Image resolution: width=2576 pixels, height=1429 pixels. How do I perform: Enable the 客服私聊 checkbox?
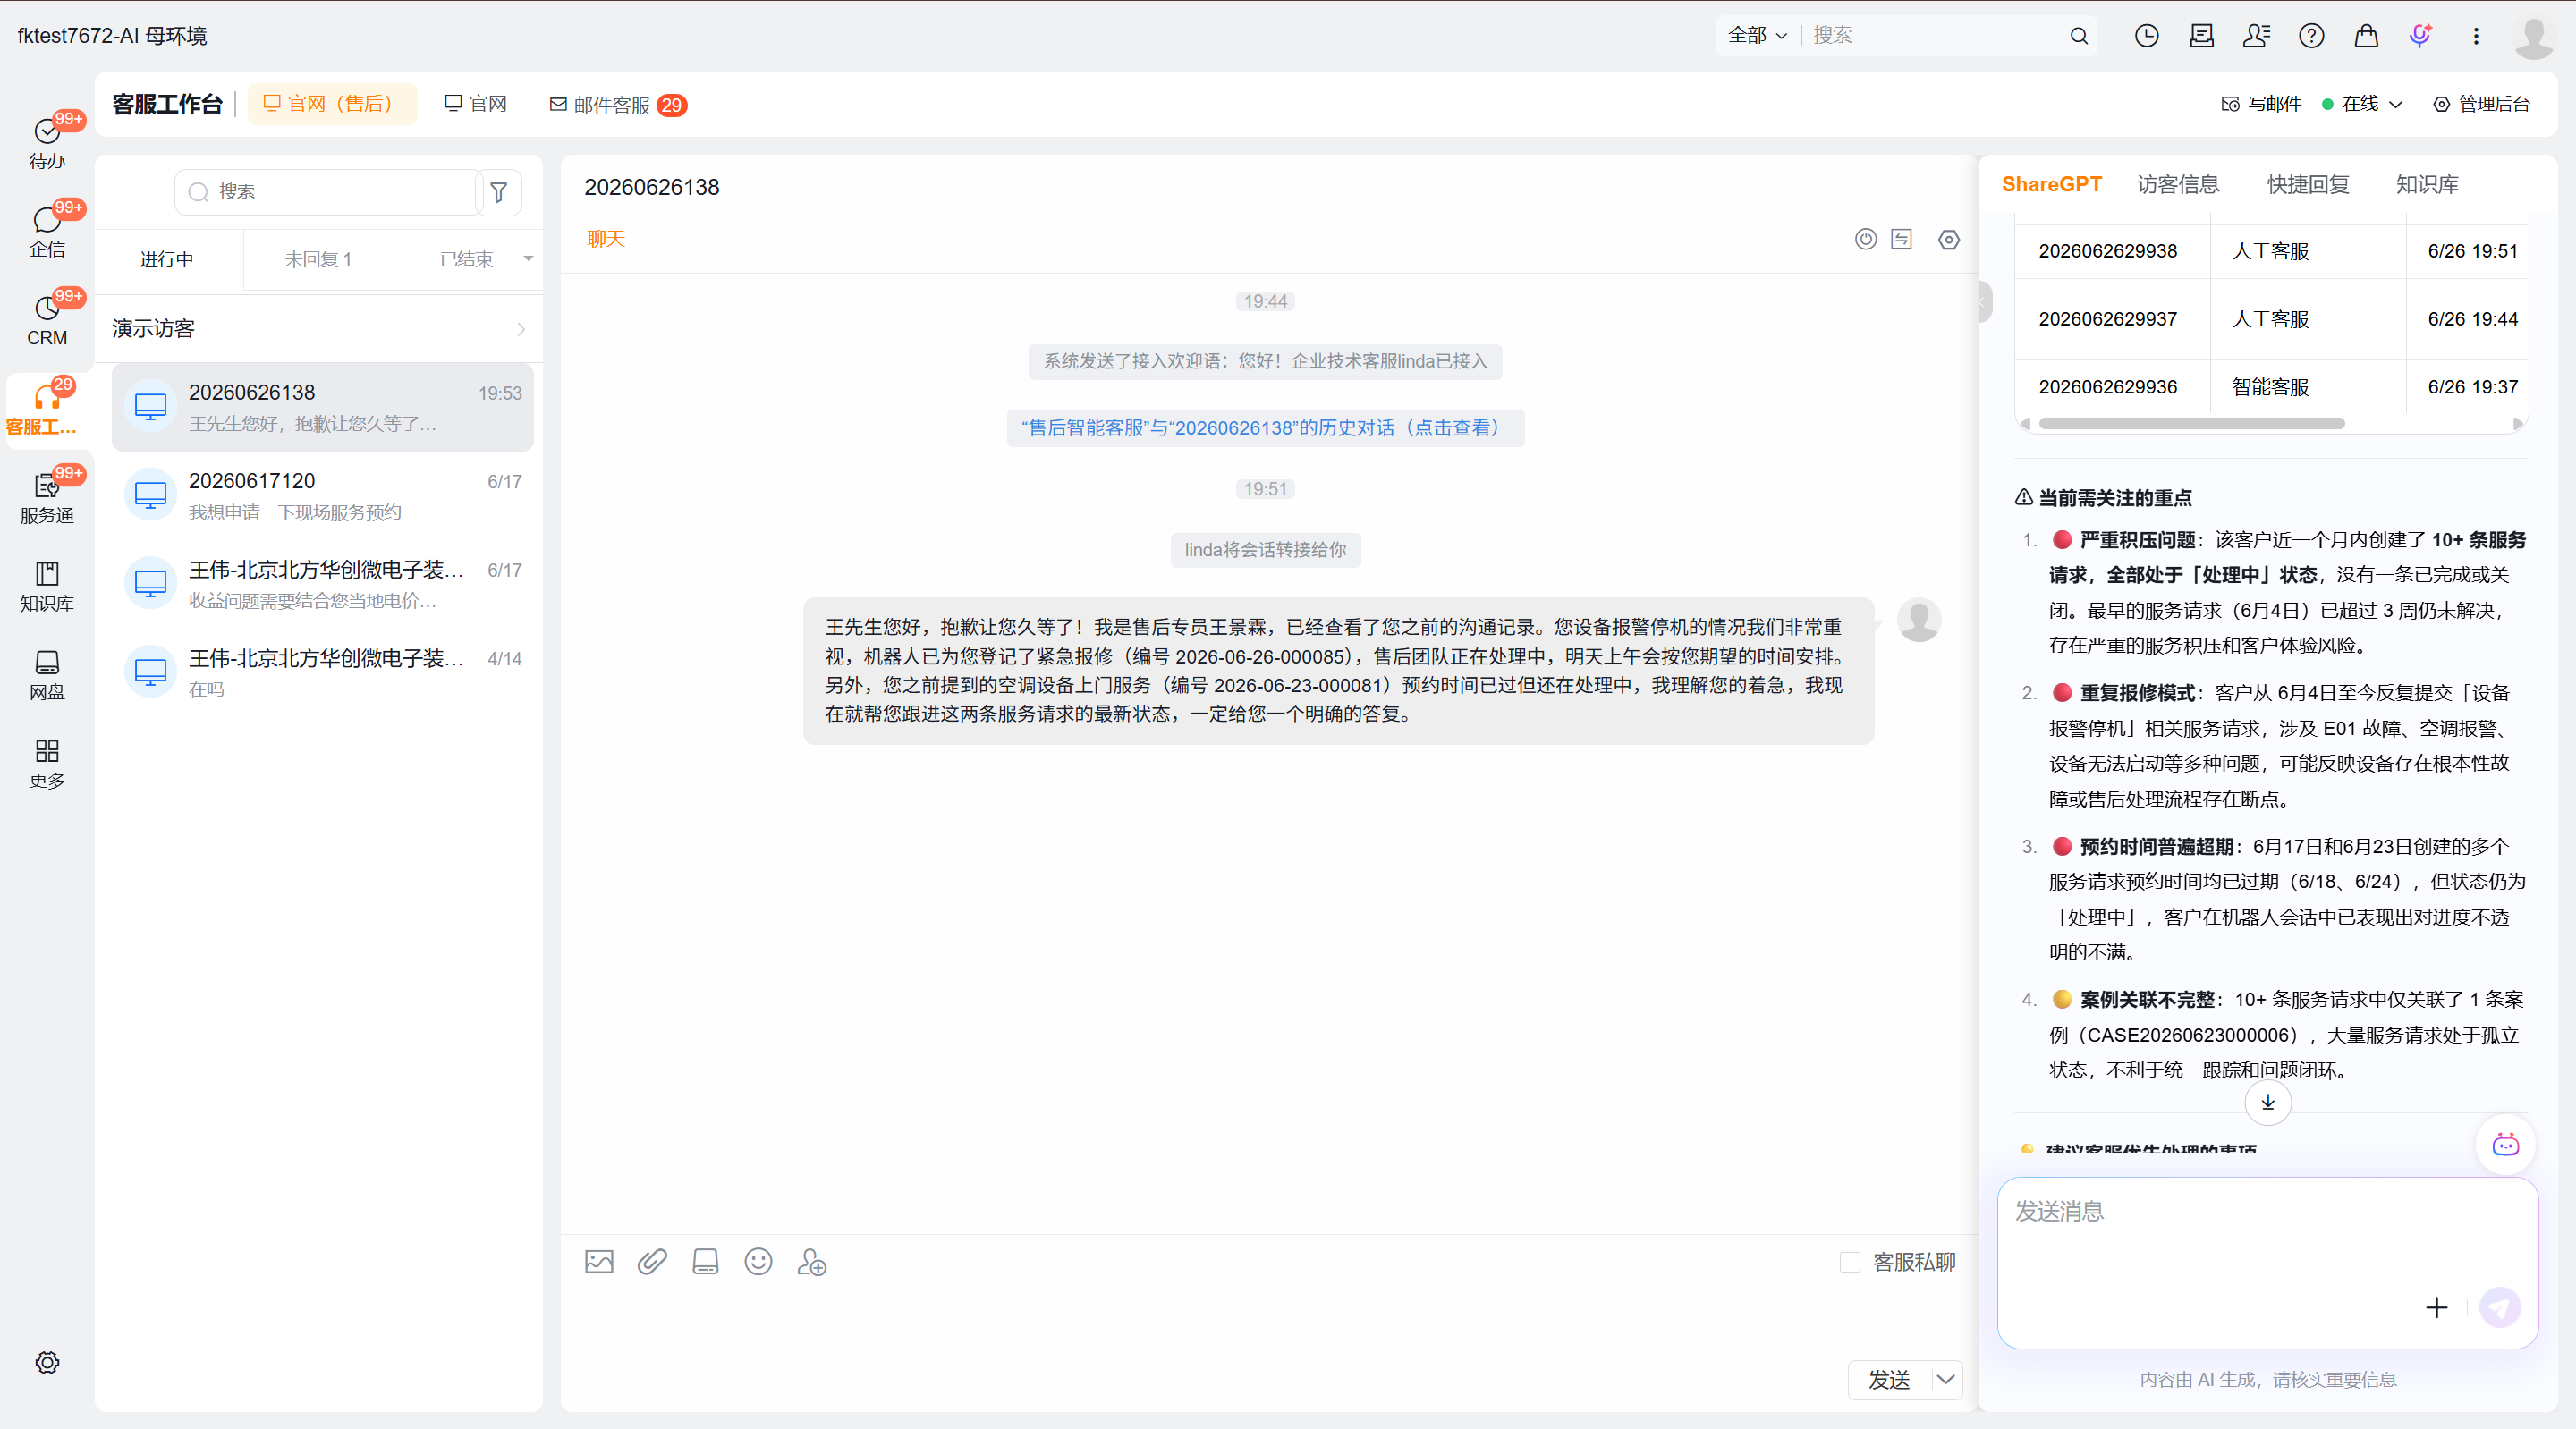point(1850,1262)
